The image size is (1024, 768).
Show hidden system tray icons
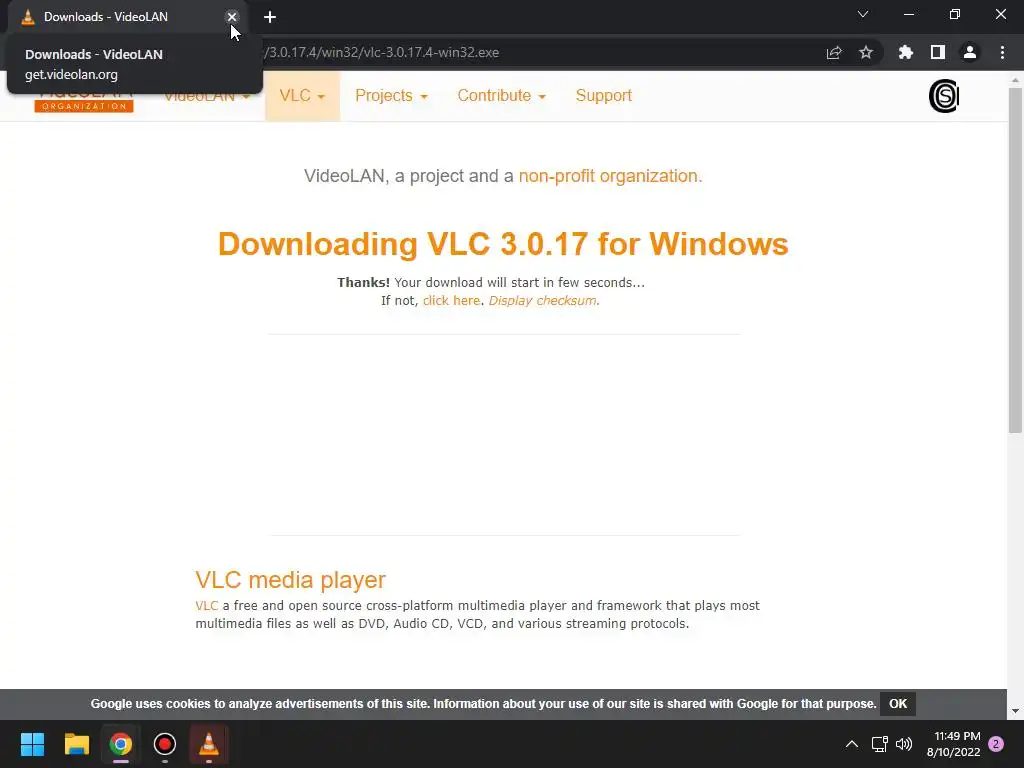click(x=852, y=744)
